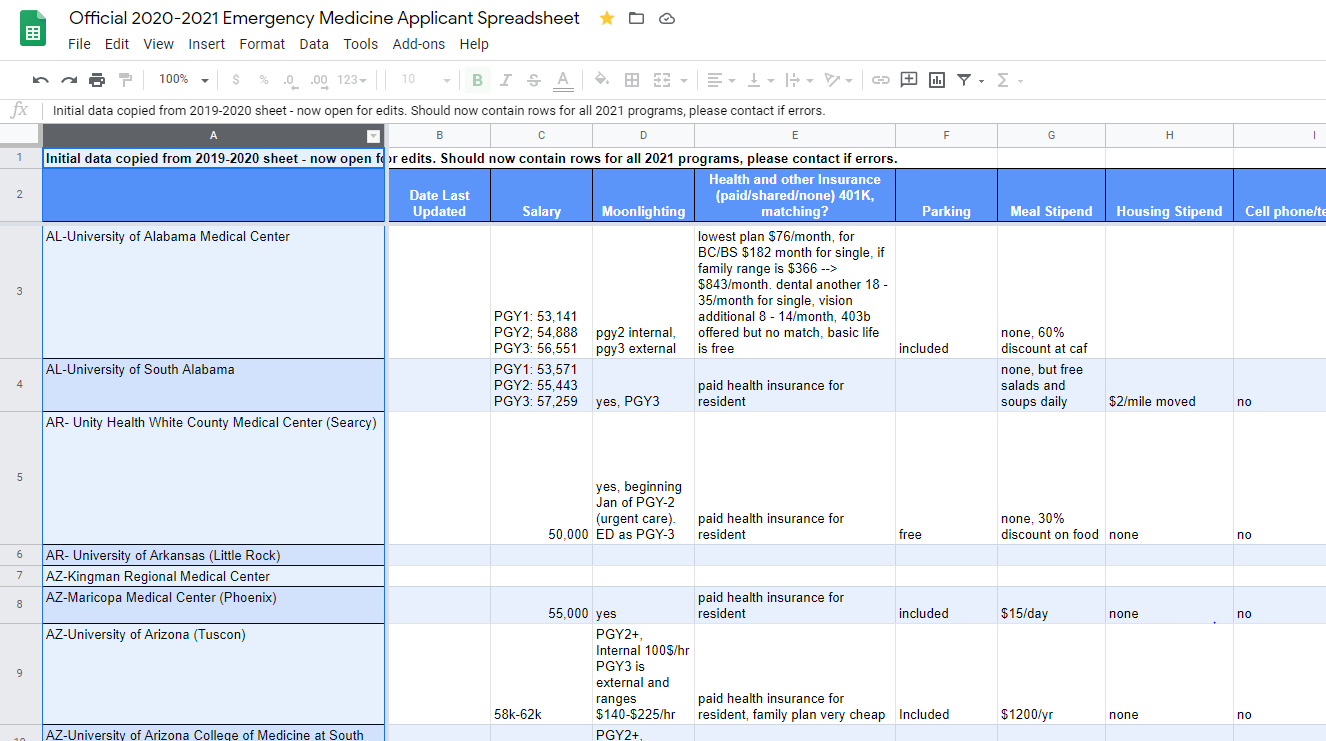Toggle strikethrough formatting button
Image resolution: width=1326 pixels, height=741 pixels.
533,80
